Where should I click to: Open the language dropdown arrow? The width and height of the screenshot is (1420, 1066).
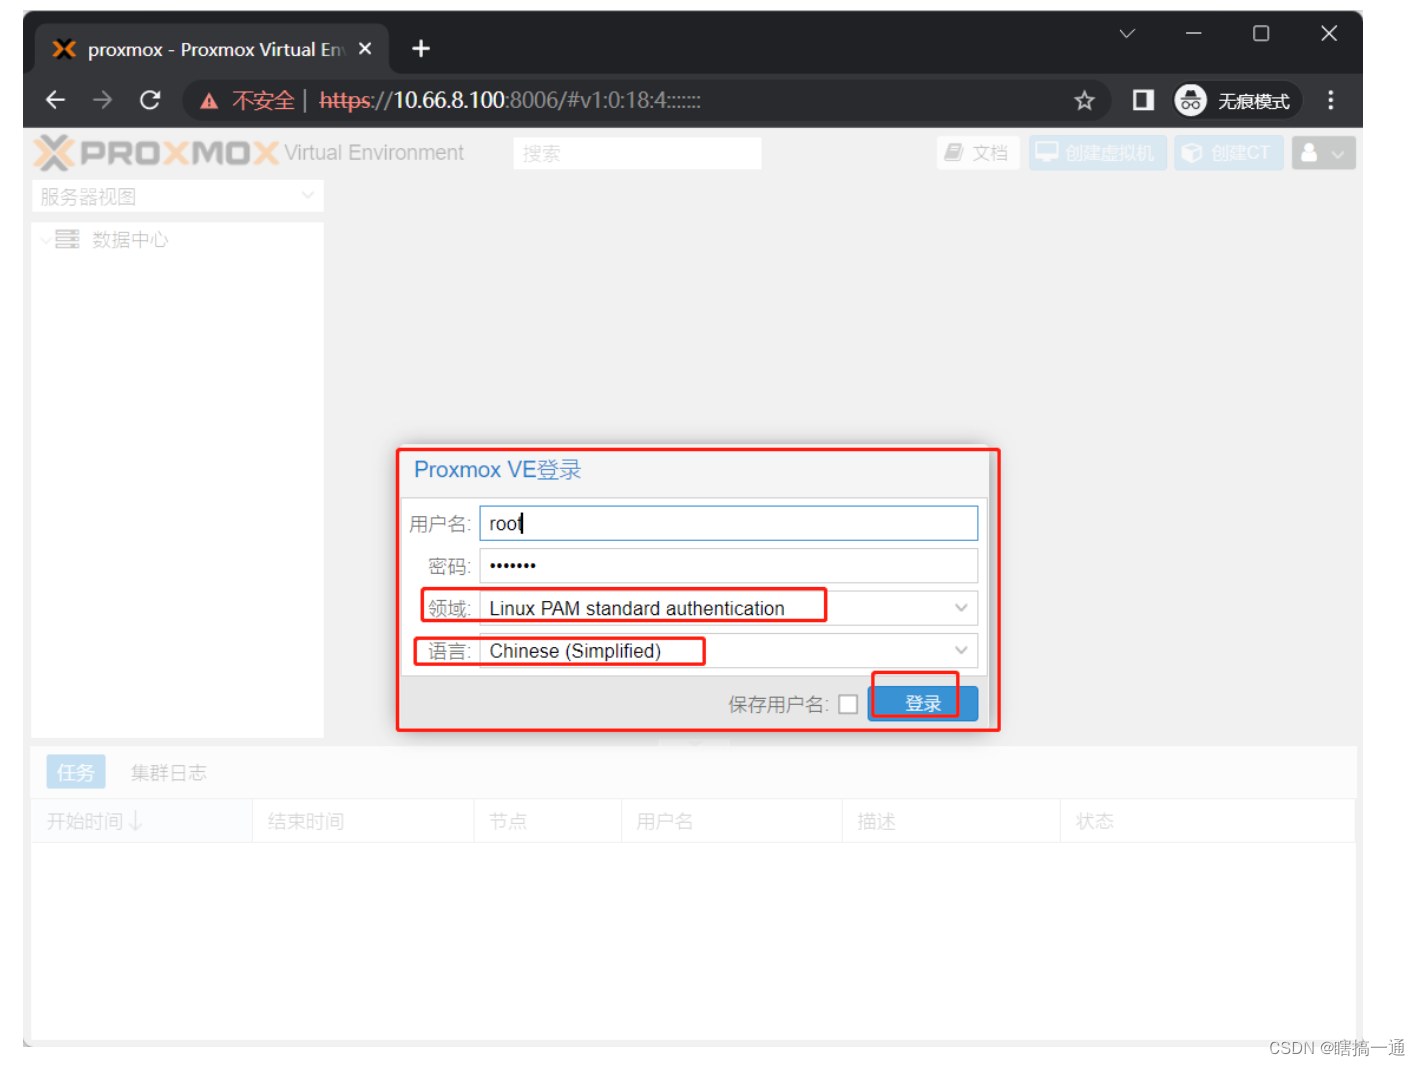[x=961, y=651]
